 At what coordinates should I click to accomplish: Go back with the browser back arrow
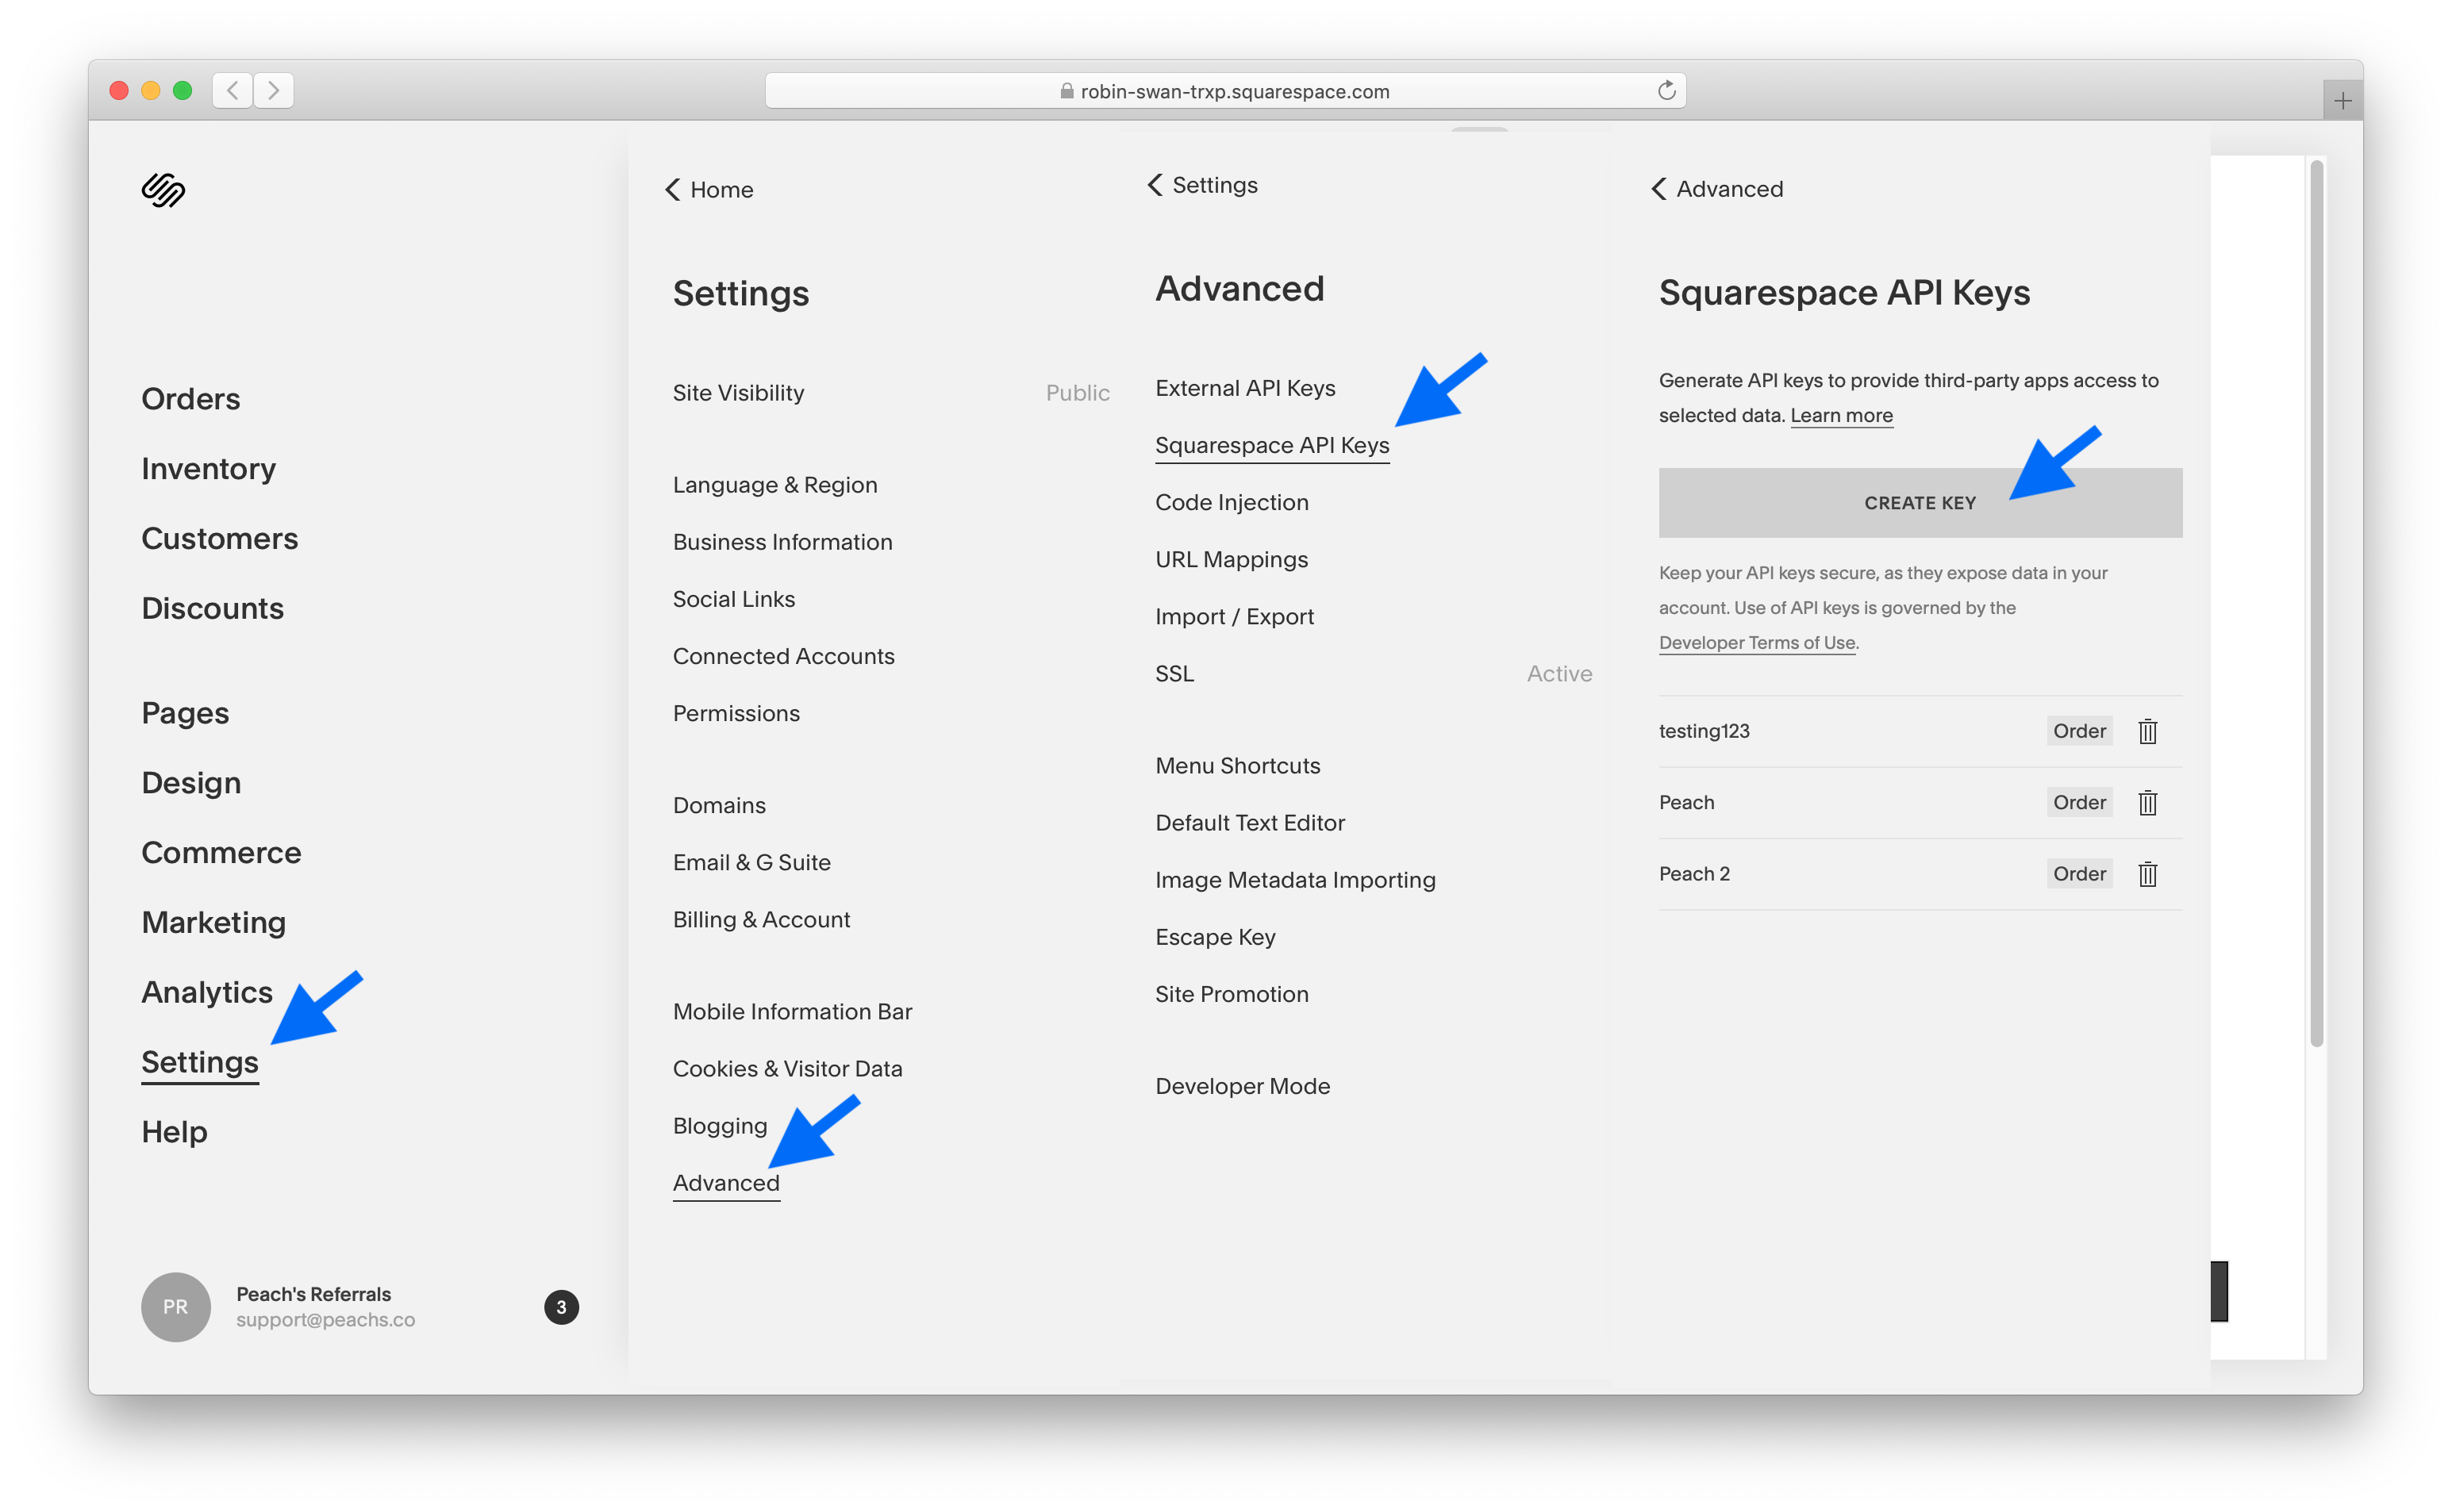tap(232, 91)
